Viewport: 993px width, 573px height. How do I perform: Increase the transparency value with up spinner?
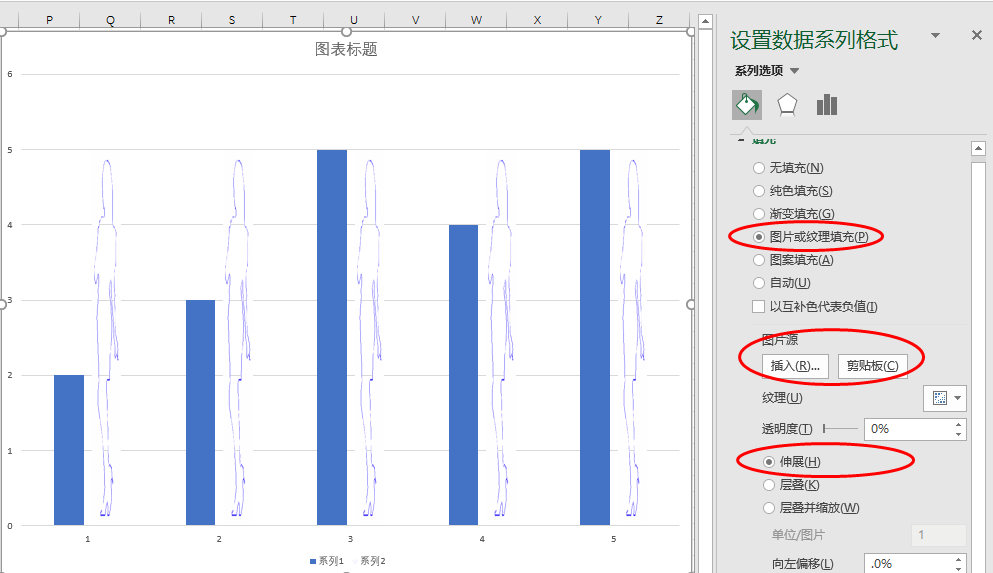960,423
